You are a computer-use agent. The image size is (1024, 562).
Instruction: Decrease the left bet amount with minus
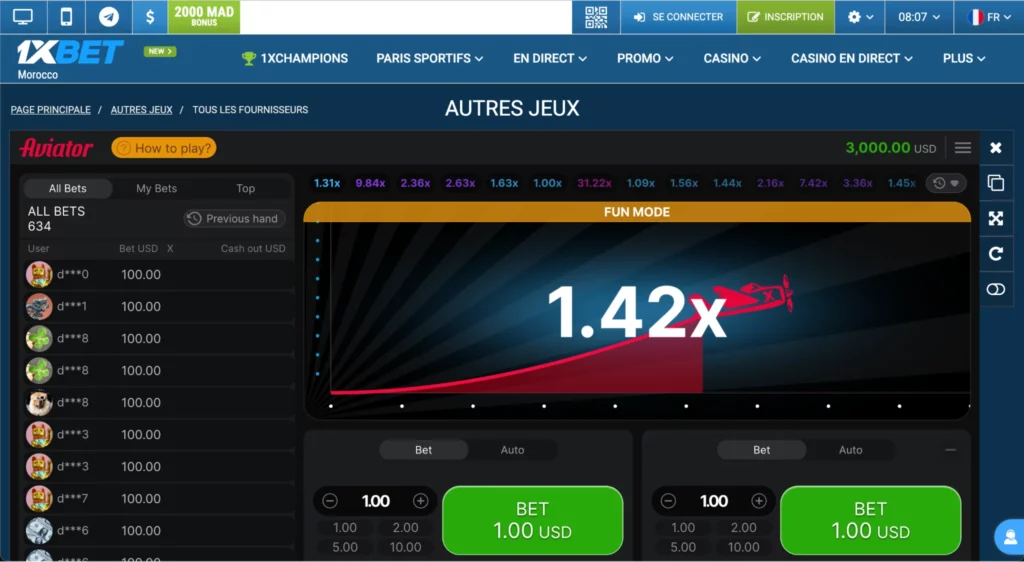coord(330,501)
